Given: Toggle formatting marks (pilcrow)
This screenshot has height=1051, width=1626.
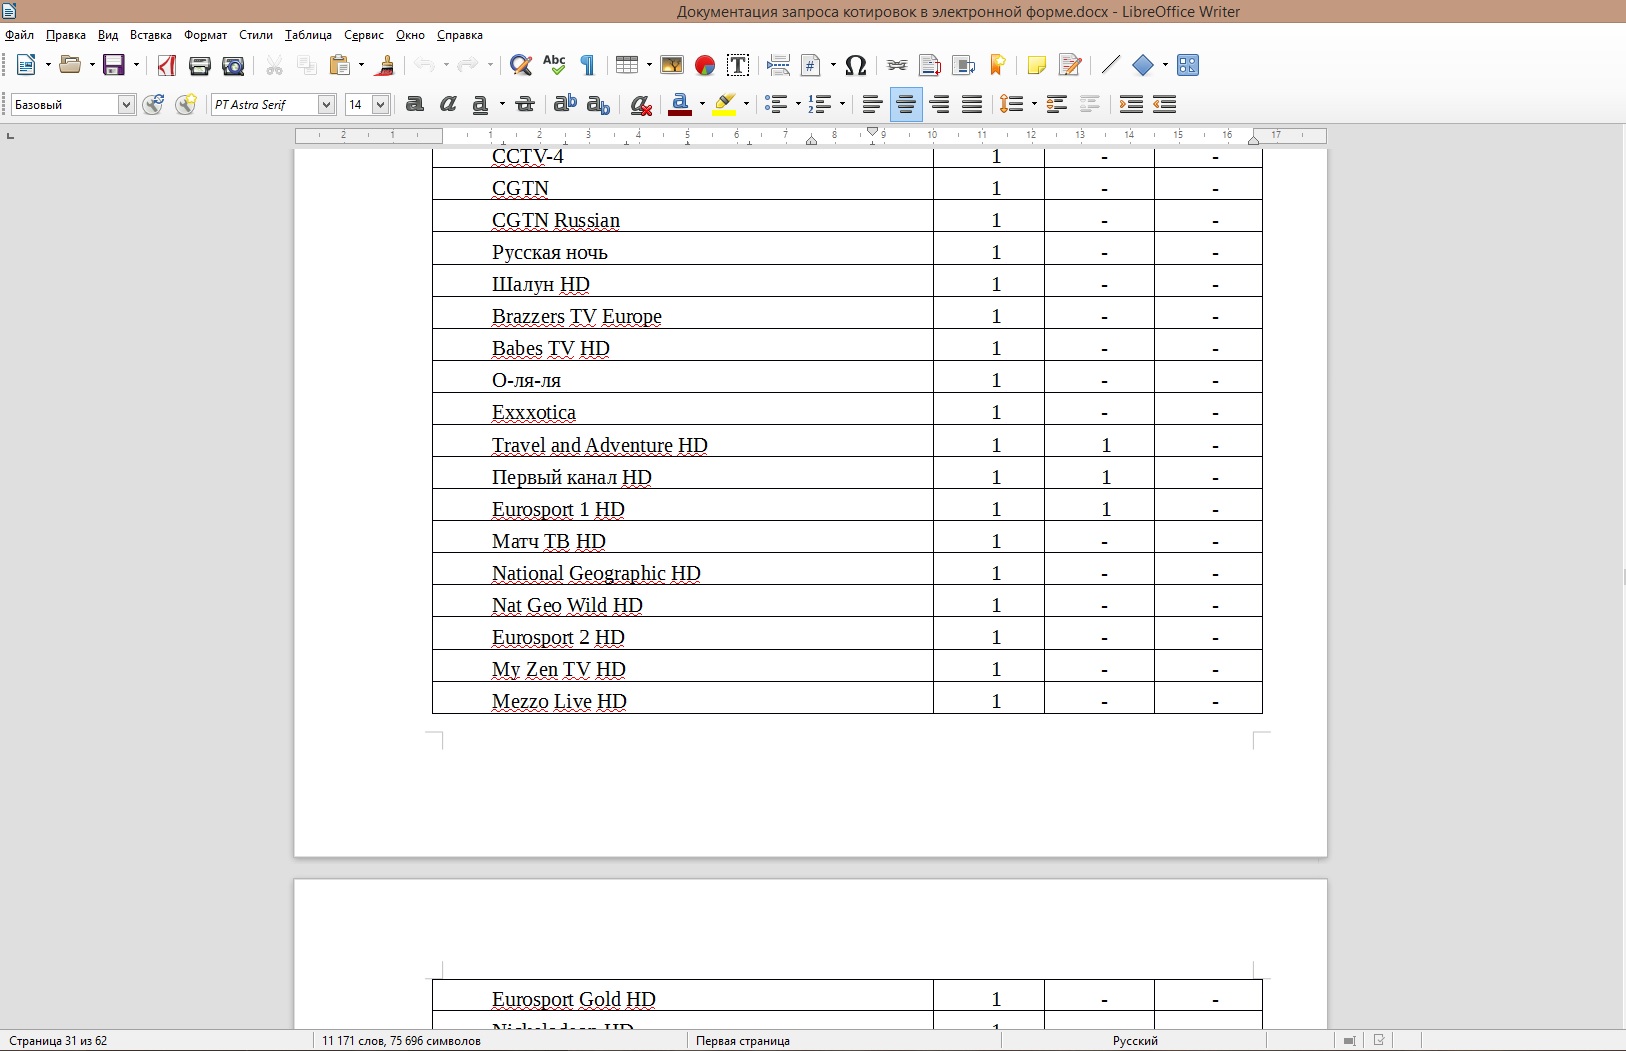Looking at the screenshot, I should click(x=588, y=66).
